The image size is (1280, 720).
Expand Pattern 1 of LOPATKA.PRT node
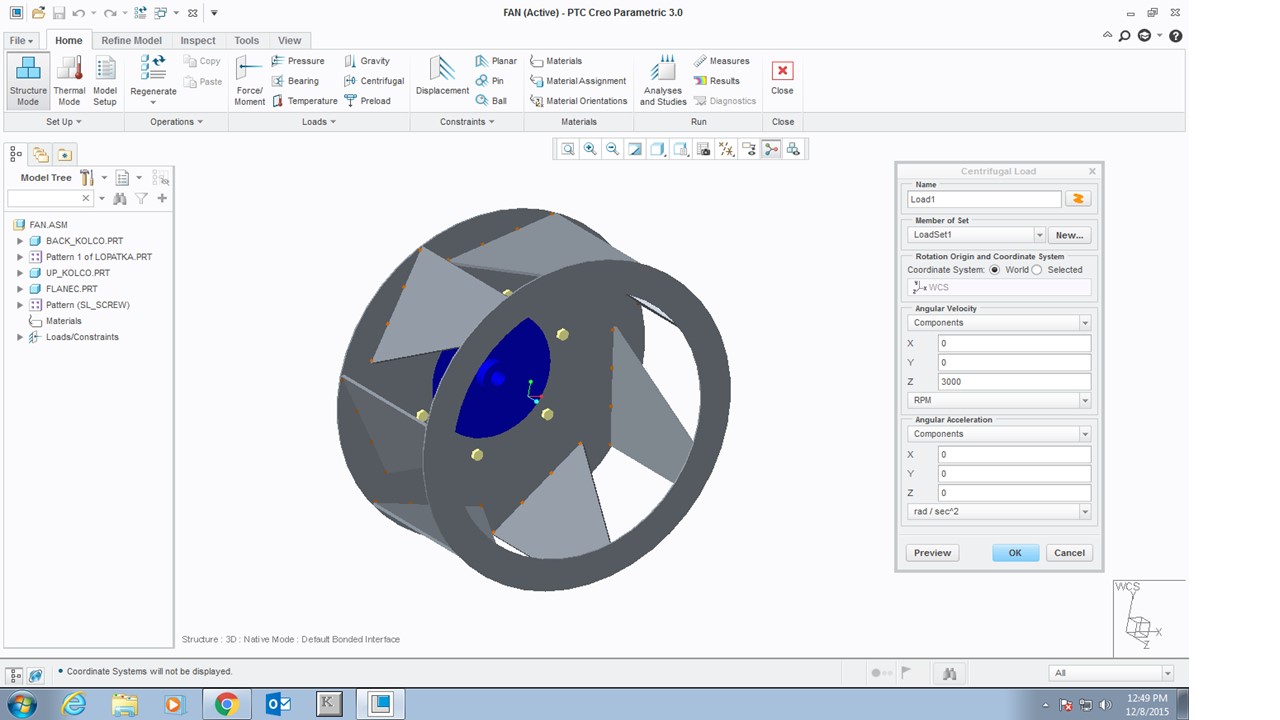[x=20, y=257]
